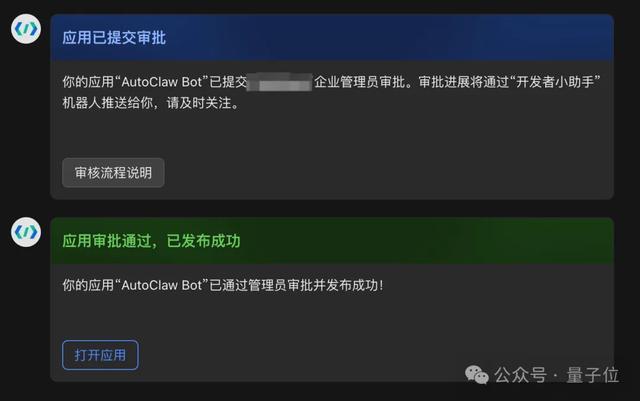Image resolution: width=640 pixels, height=401 pixels.
Task: Click the 审批进展将通过 phrase in first card
Action: coord(464,82)
